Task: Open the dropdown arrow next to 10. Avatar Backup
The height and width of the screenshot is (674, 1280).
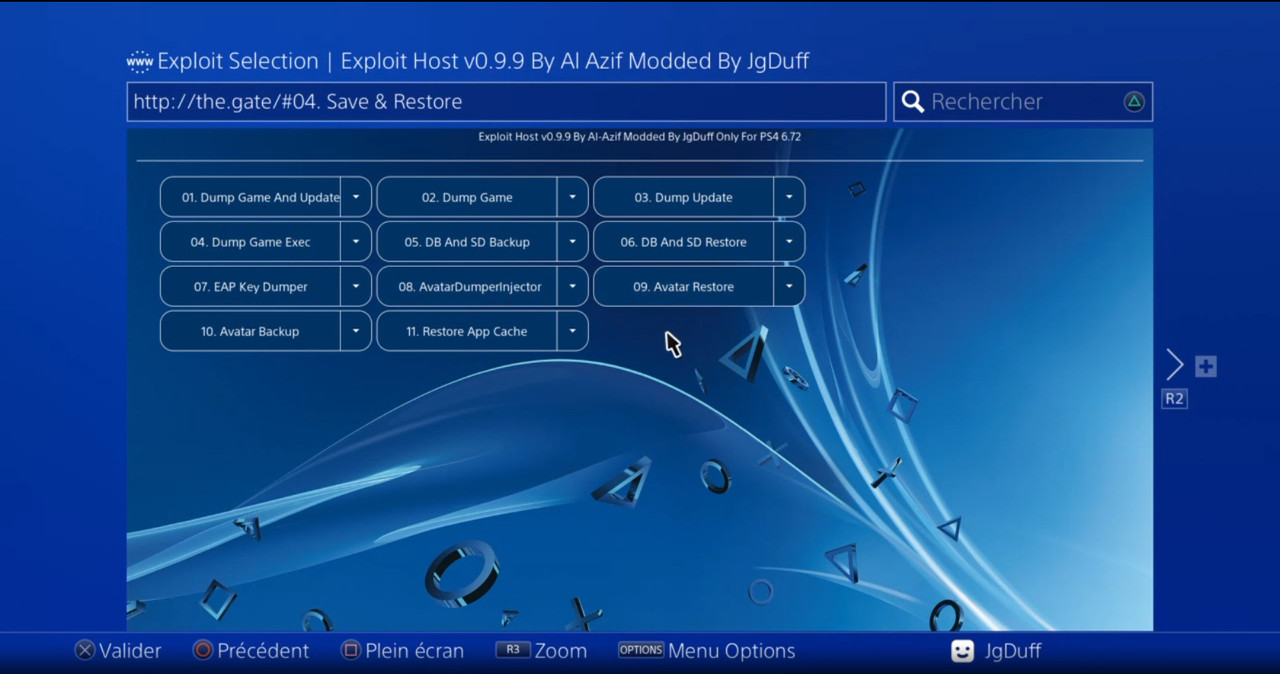Action: [x=356, y=331]
